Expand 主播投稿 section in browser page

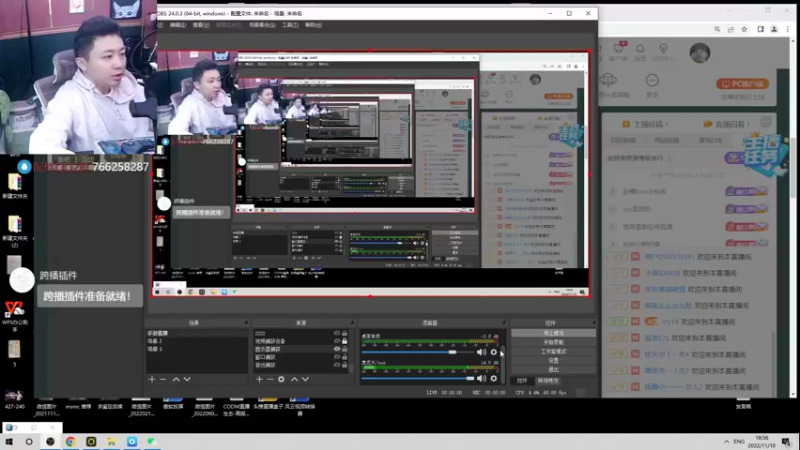coord(645,124)
